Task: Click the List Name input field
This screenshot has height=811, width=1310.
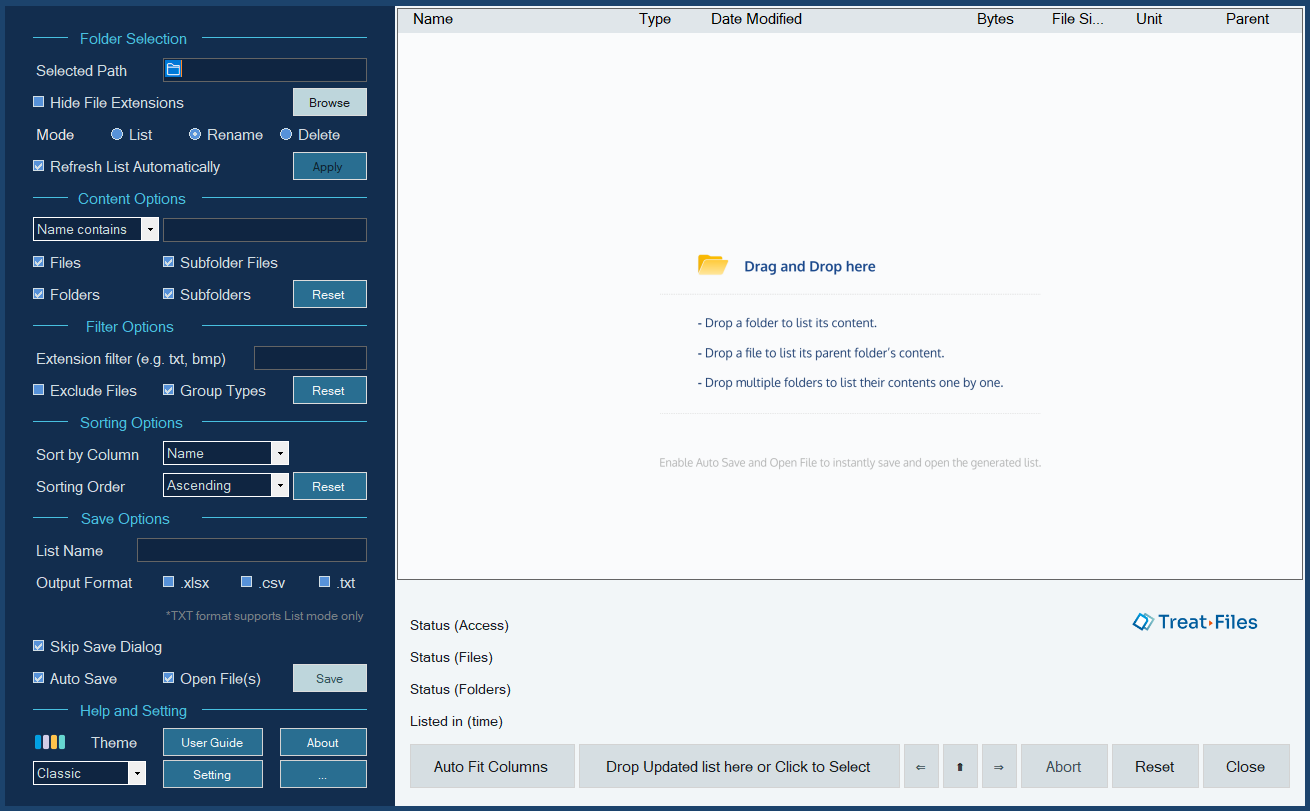Action: click(x=252, y=550)
